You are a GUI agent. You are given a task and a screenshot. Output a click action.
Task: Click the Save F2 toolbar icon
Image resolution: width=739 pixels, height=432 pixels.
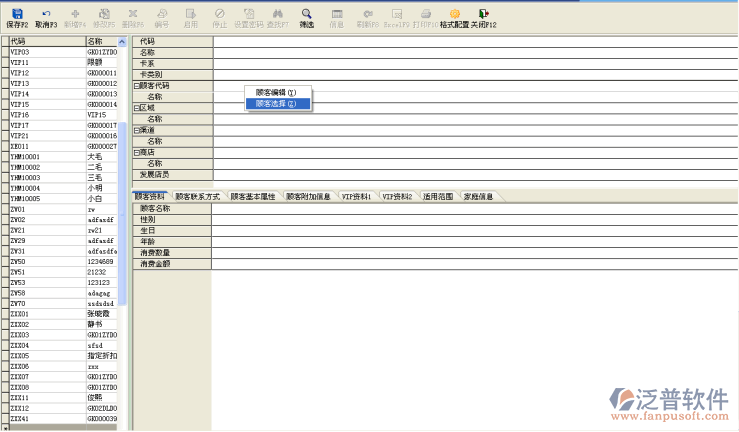click(17, 14)
